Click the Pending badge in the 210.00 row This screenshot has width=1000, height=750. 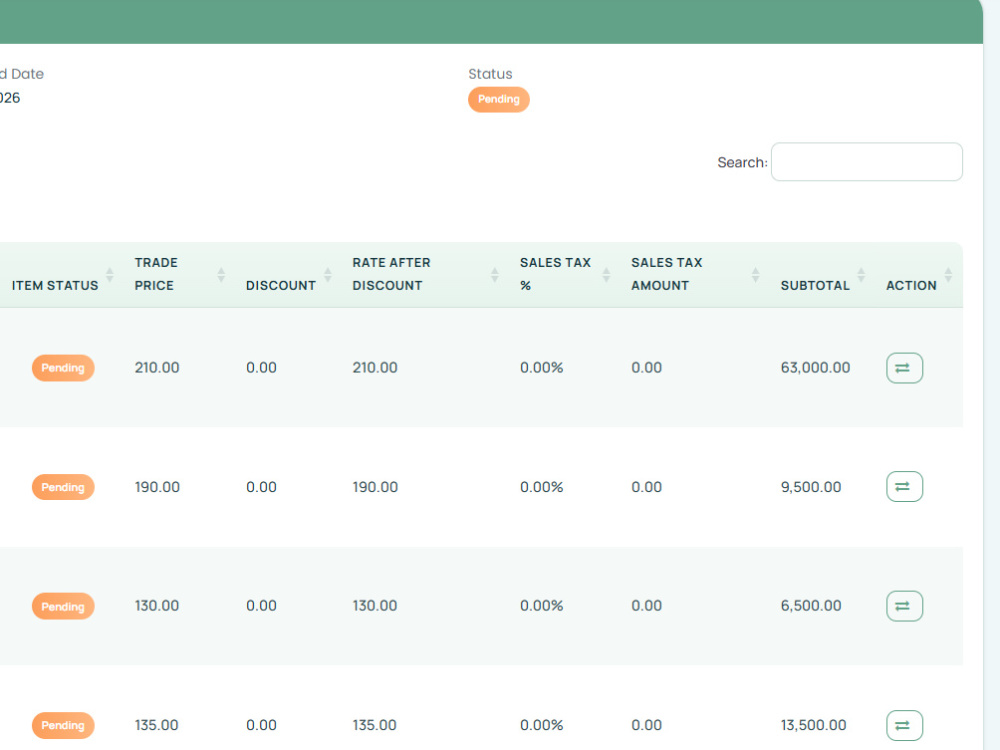tap(63, 368)
